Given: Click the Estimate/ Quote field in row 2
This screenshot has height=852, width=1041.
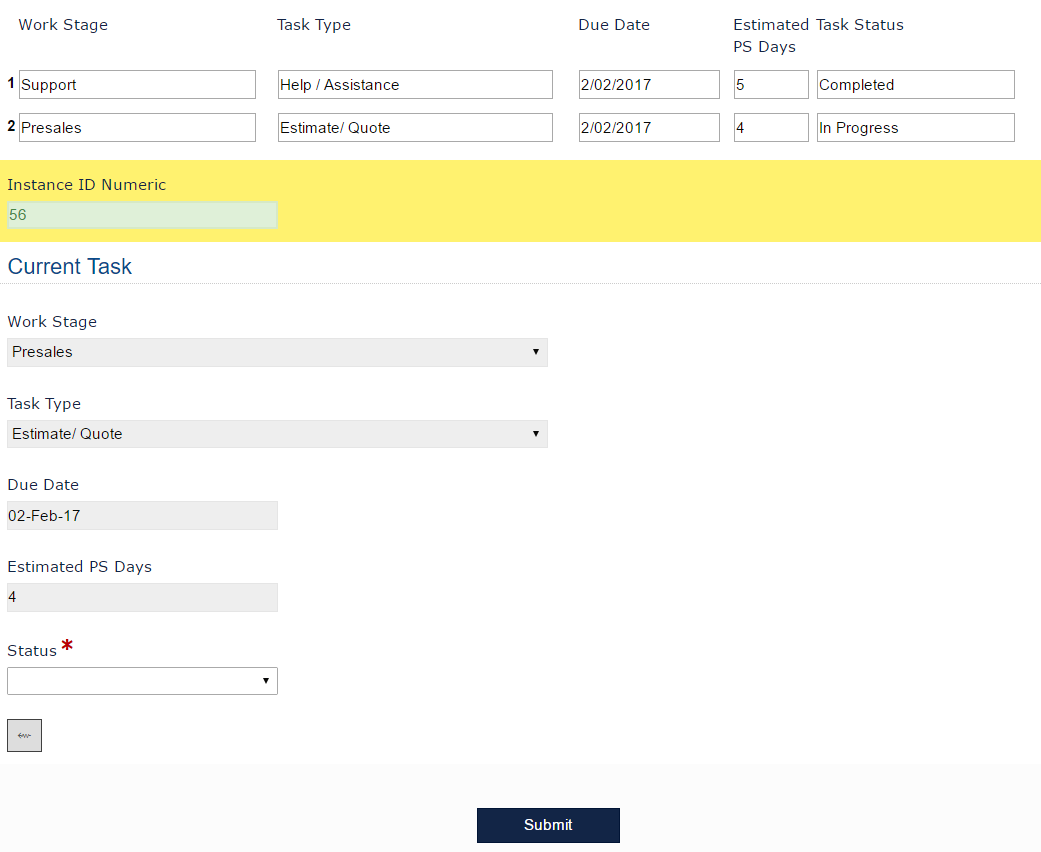Looking at the screenshot, I should [x=415, y=128].
